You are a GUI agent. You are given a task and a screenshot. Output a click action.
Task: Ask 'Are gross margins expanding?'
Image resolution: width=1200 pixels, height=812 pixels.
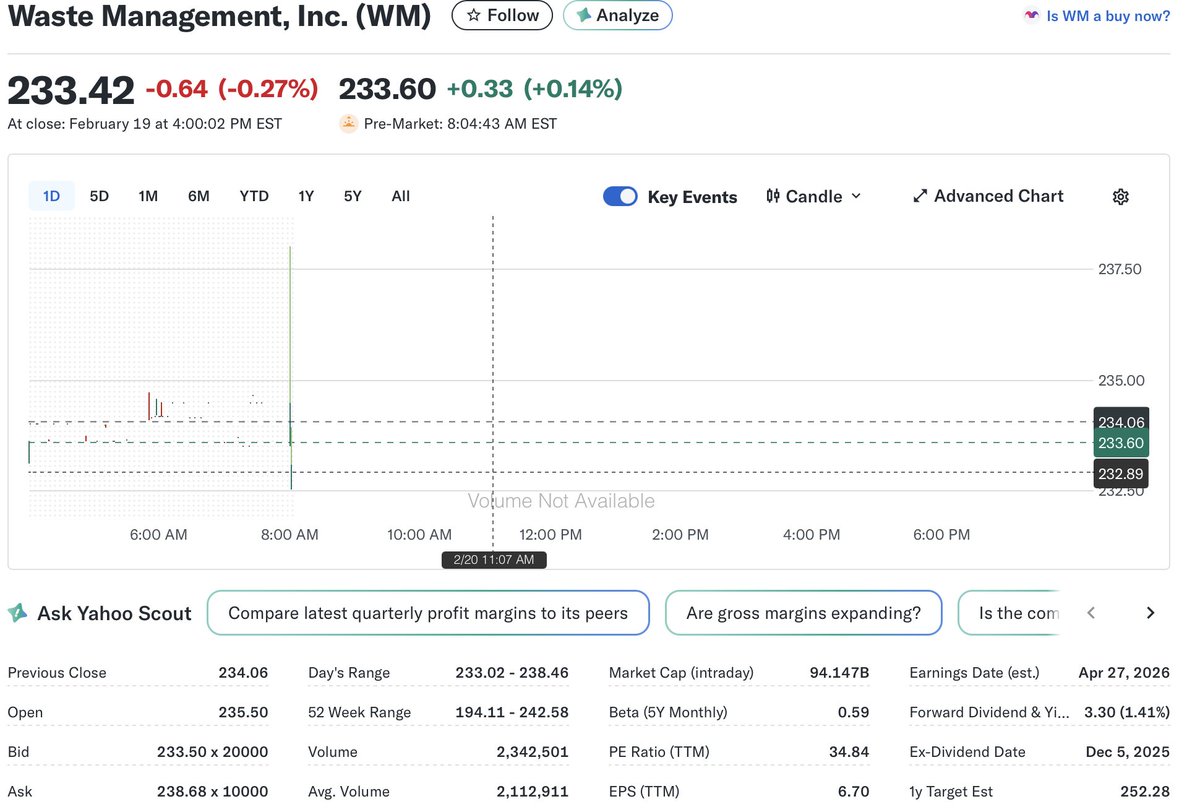pos(803,613)
